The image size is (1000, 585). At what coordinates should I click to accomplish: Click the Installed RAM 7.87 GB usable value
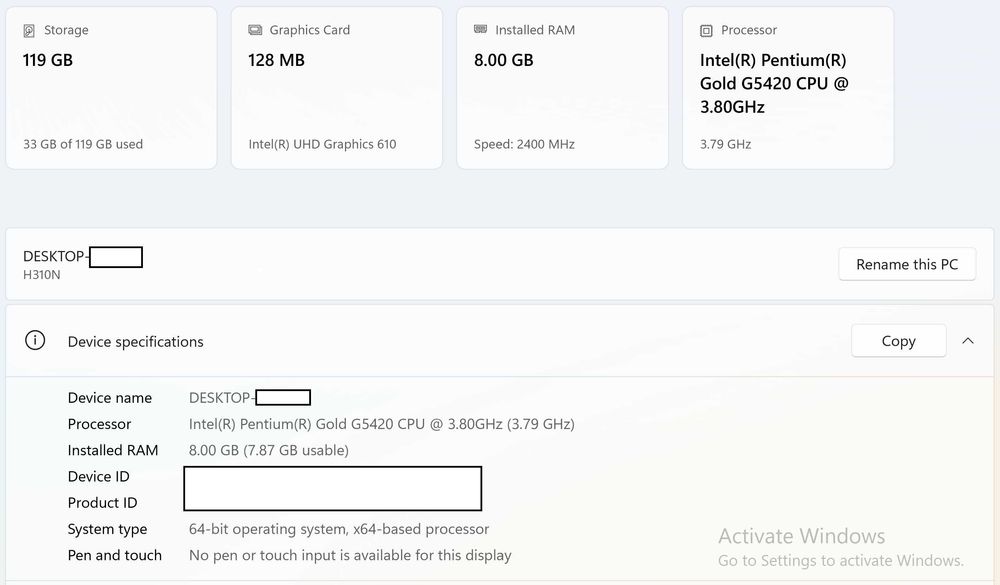coord(268,450)
